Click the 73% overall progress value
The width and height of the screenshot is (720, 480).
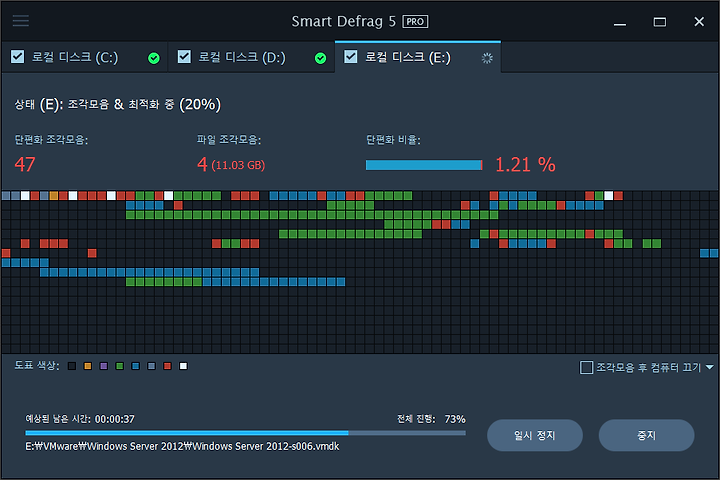point(455,419)
